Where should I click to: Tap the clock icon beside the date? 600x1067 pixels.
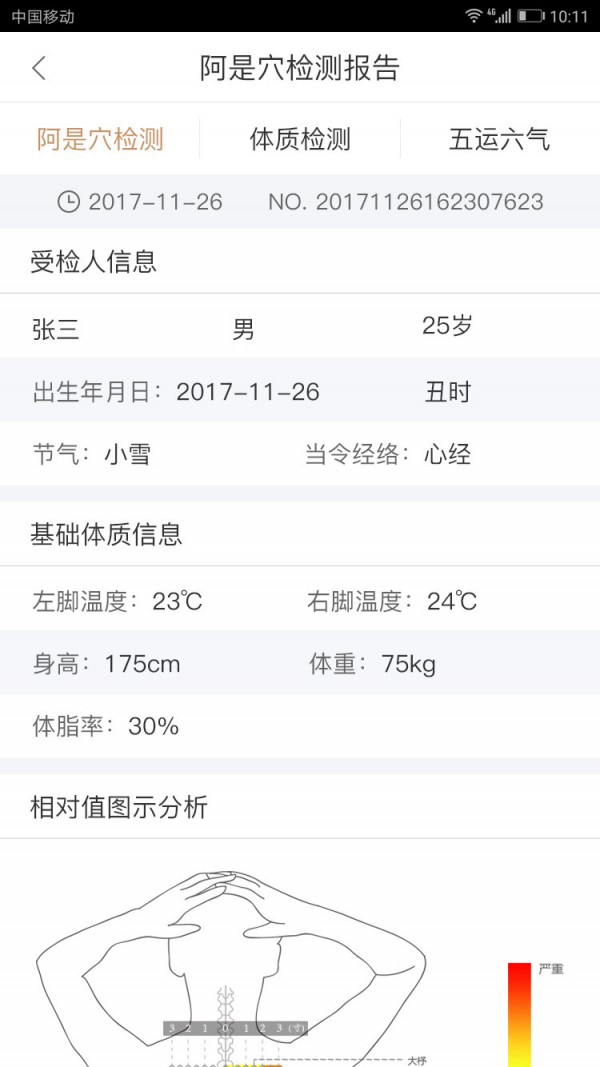coord(68,202)
